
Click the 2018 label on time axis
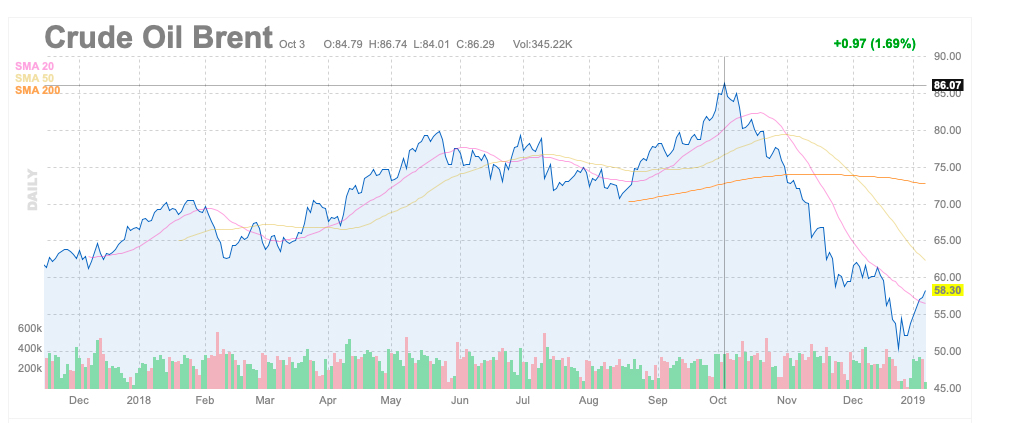coord(141,400)
